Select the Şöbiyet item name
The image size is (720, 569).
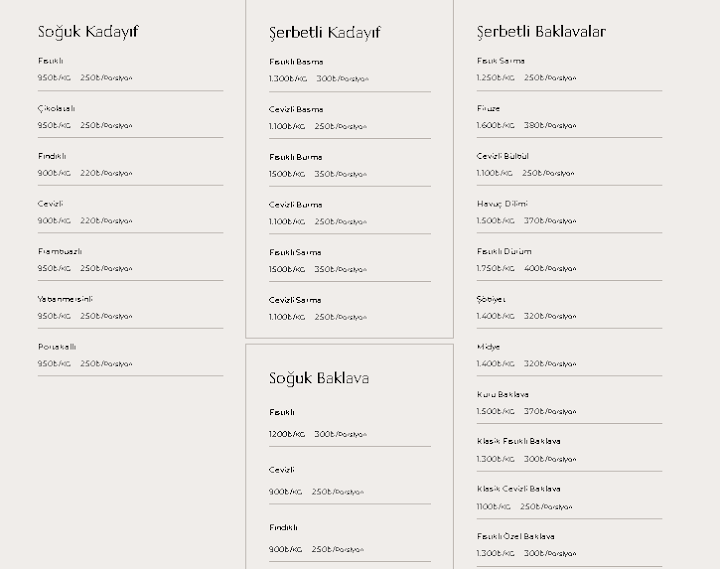491,299
